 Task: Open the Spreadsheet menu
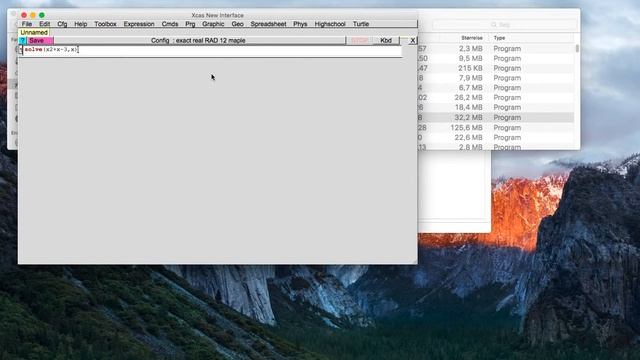click(268, 24)
